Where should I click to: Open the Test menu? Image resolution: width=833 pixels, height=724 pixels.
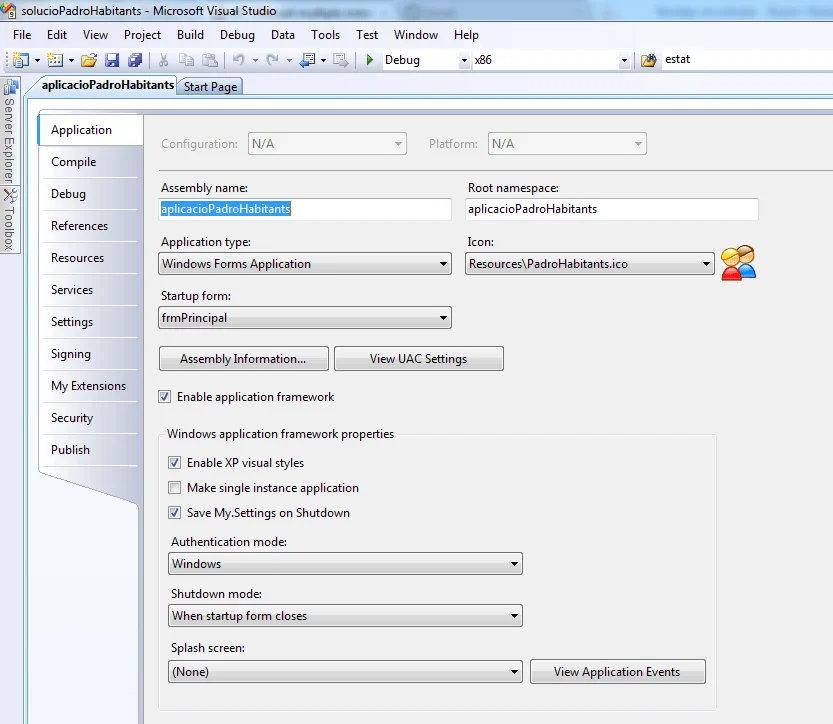(x=367, y=35)
